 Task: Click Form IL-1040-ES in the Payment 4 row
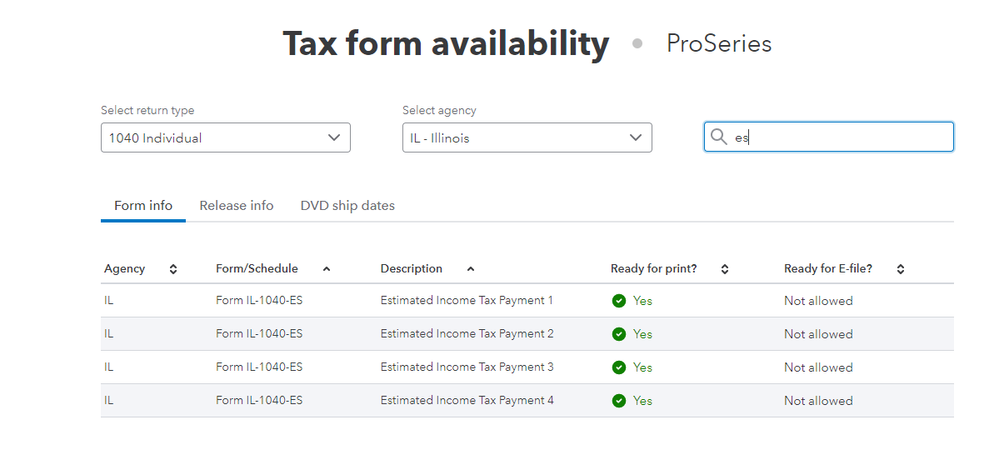coord(259,401)
